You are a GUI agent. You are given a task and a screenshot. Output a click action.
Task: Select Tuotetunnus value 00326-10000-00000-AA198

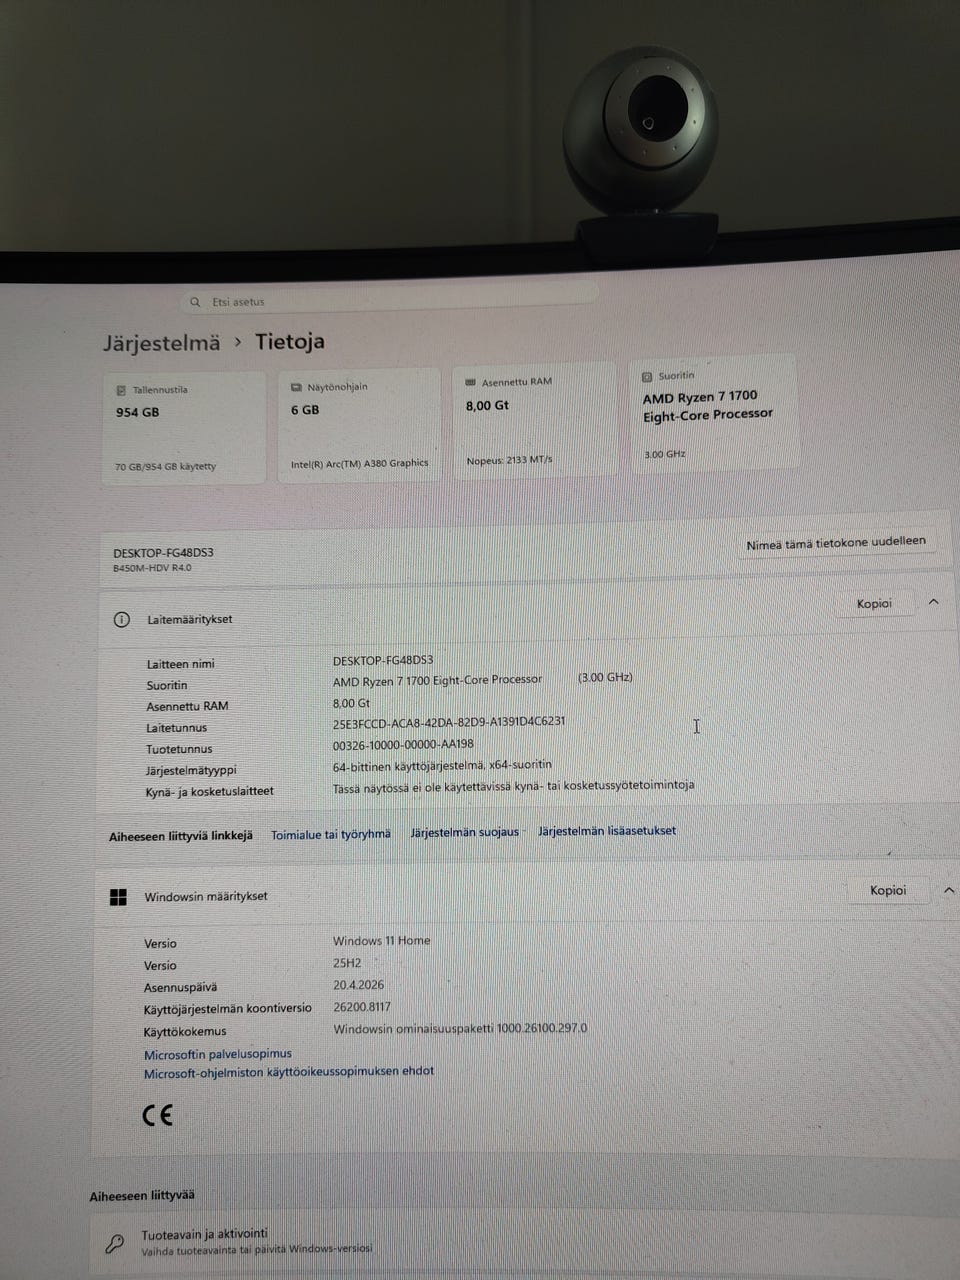403,744
